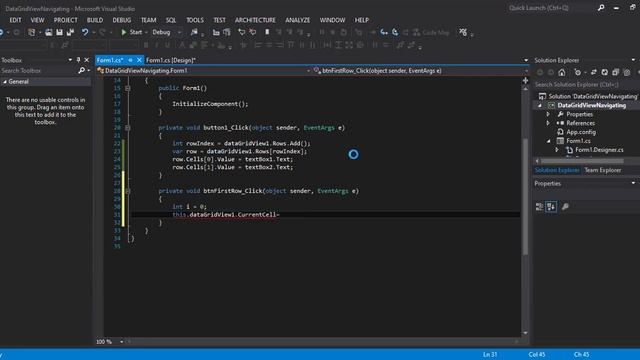Image resolution: width=640 pixels, height=360 pixels.
Task: Expand the Properties node in Solution Explorer
Action: pyautogui.click(x=548, y=114)
